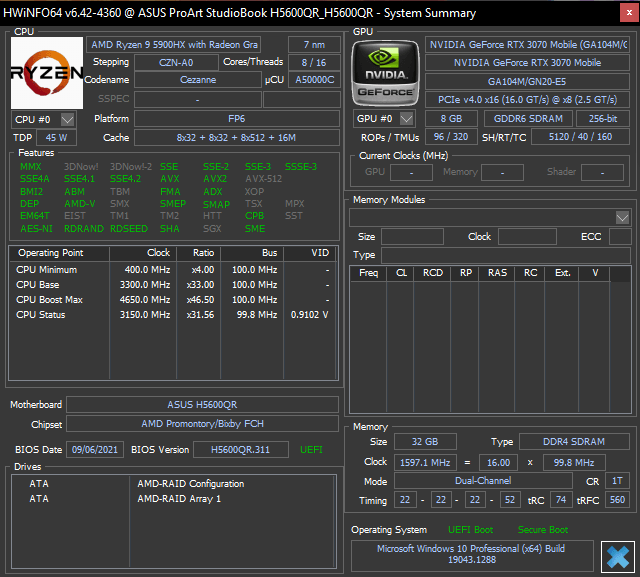This screenshot has height=577, width=640.
Task: Click the AES-NI feature label
Action: coord(36,229)
